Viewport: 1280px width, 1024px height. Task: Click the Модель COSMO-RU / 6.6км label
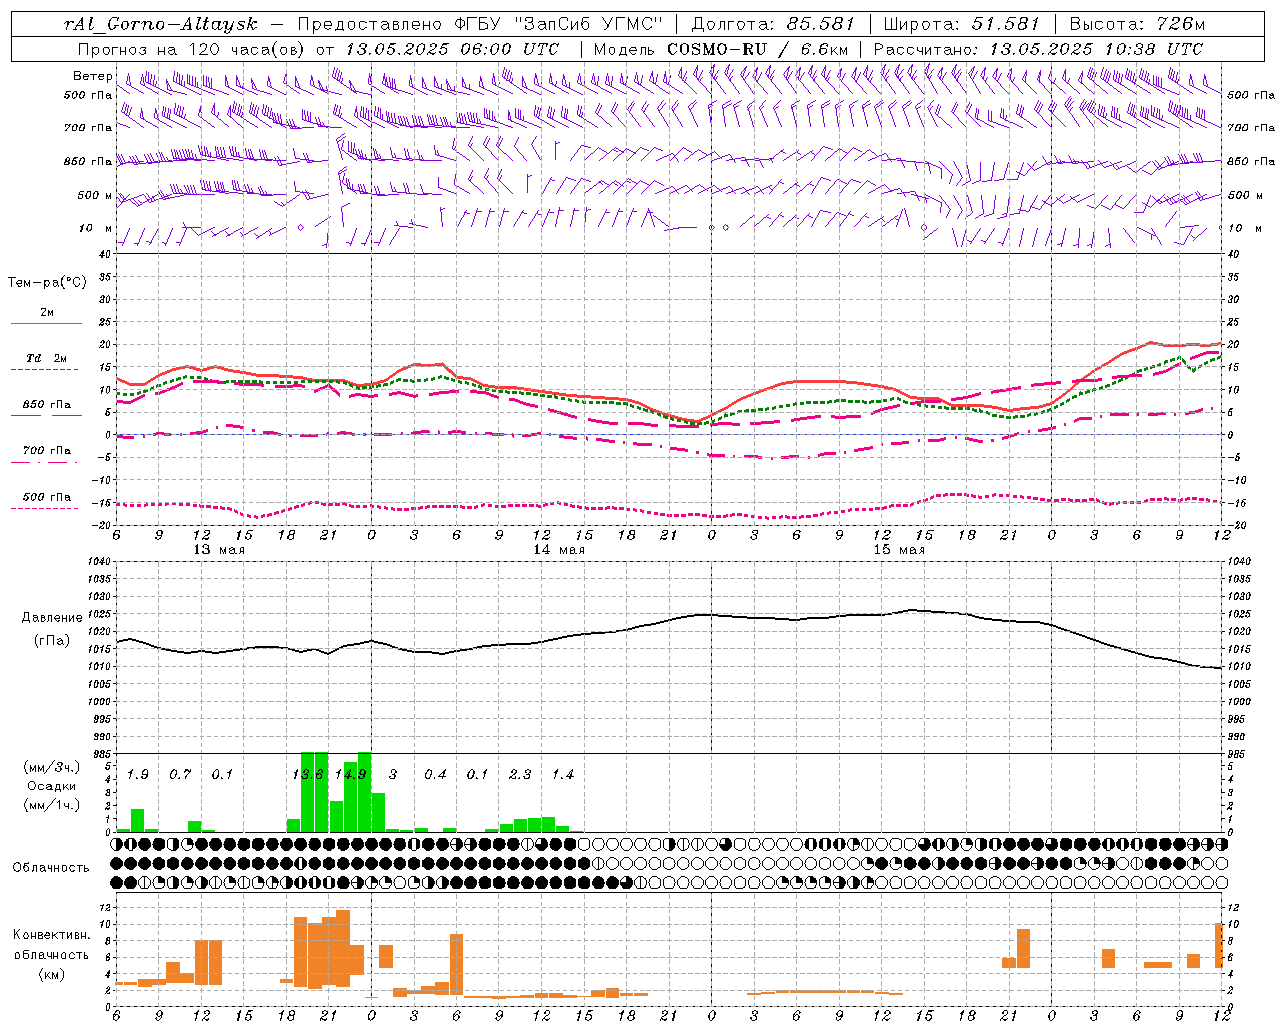(720, 49)
